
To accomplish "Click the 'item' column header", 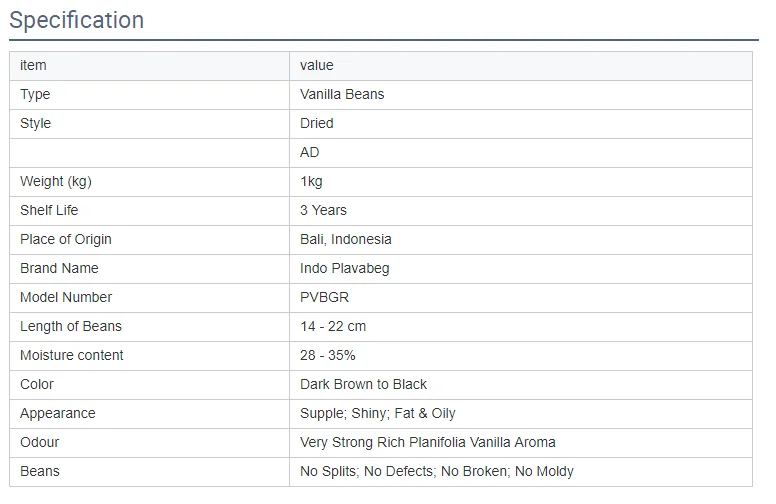I will (33, 65).
